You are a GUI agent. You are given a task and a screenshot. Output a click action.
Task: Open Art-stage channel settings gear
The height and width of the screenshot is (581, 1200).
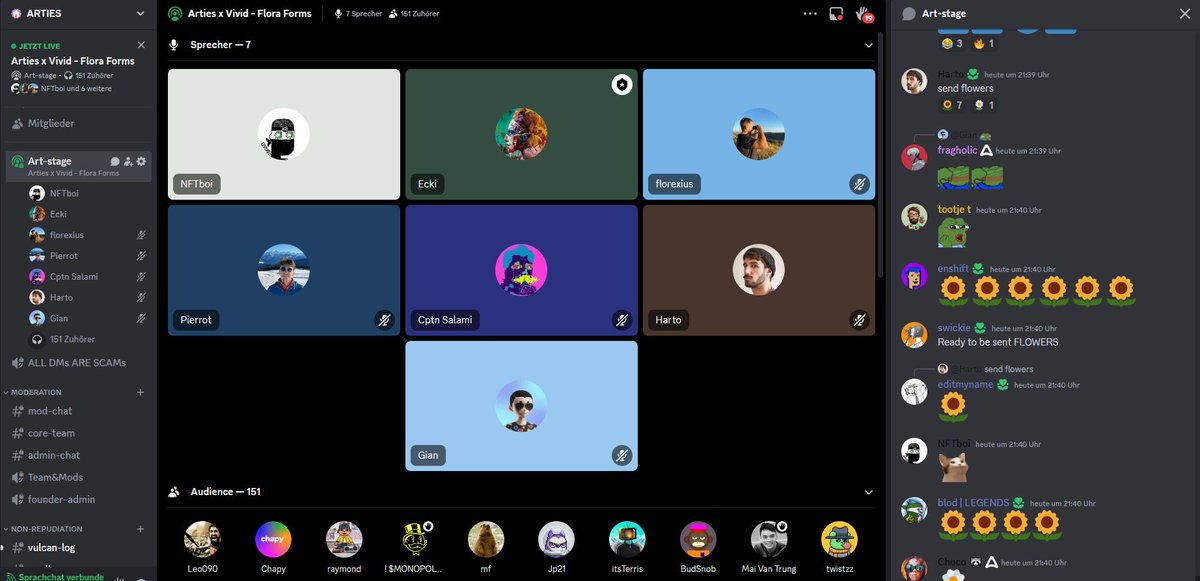141,161
